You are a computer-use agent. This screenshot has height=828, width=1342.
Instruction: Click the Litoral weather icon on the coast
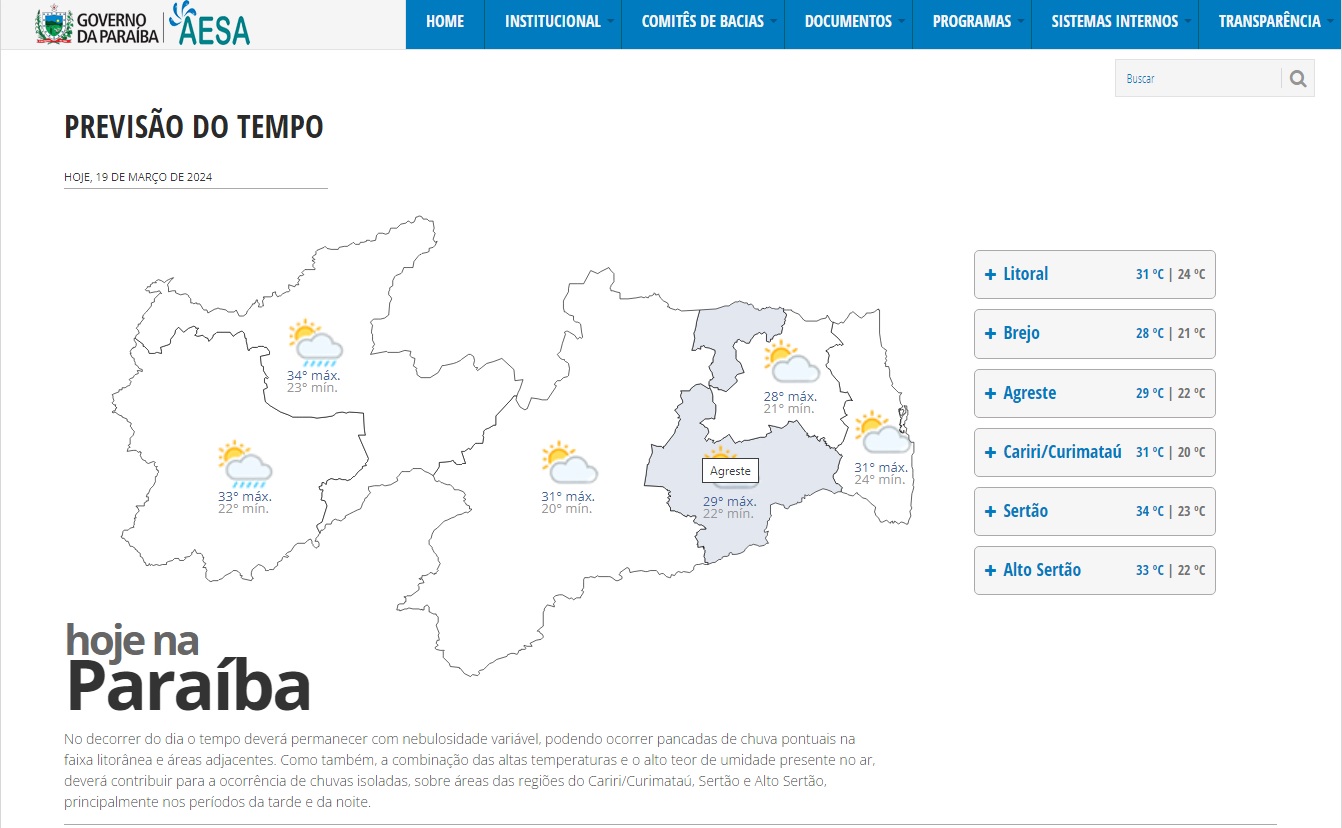coord(882,433)
